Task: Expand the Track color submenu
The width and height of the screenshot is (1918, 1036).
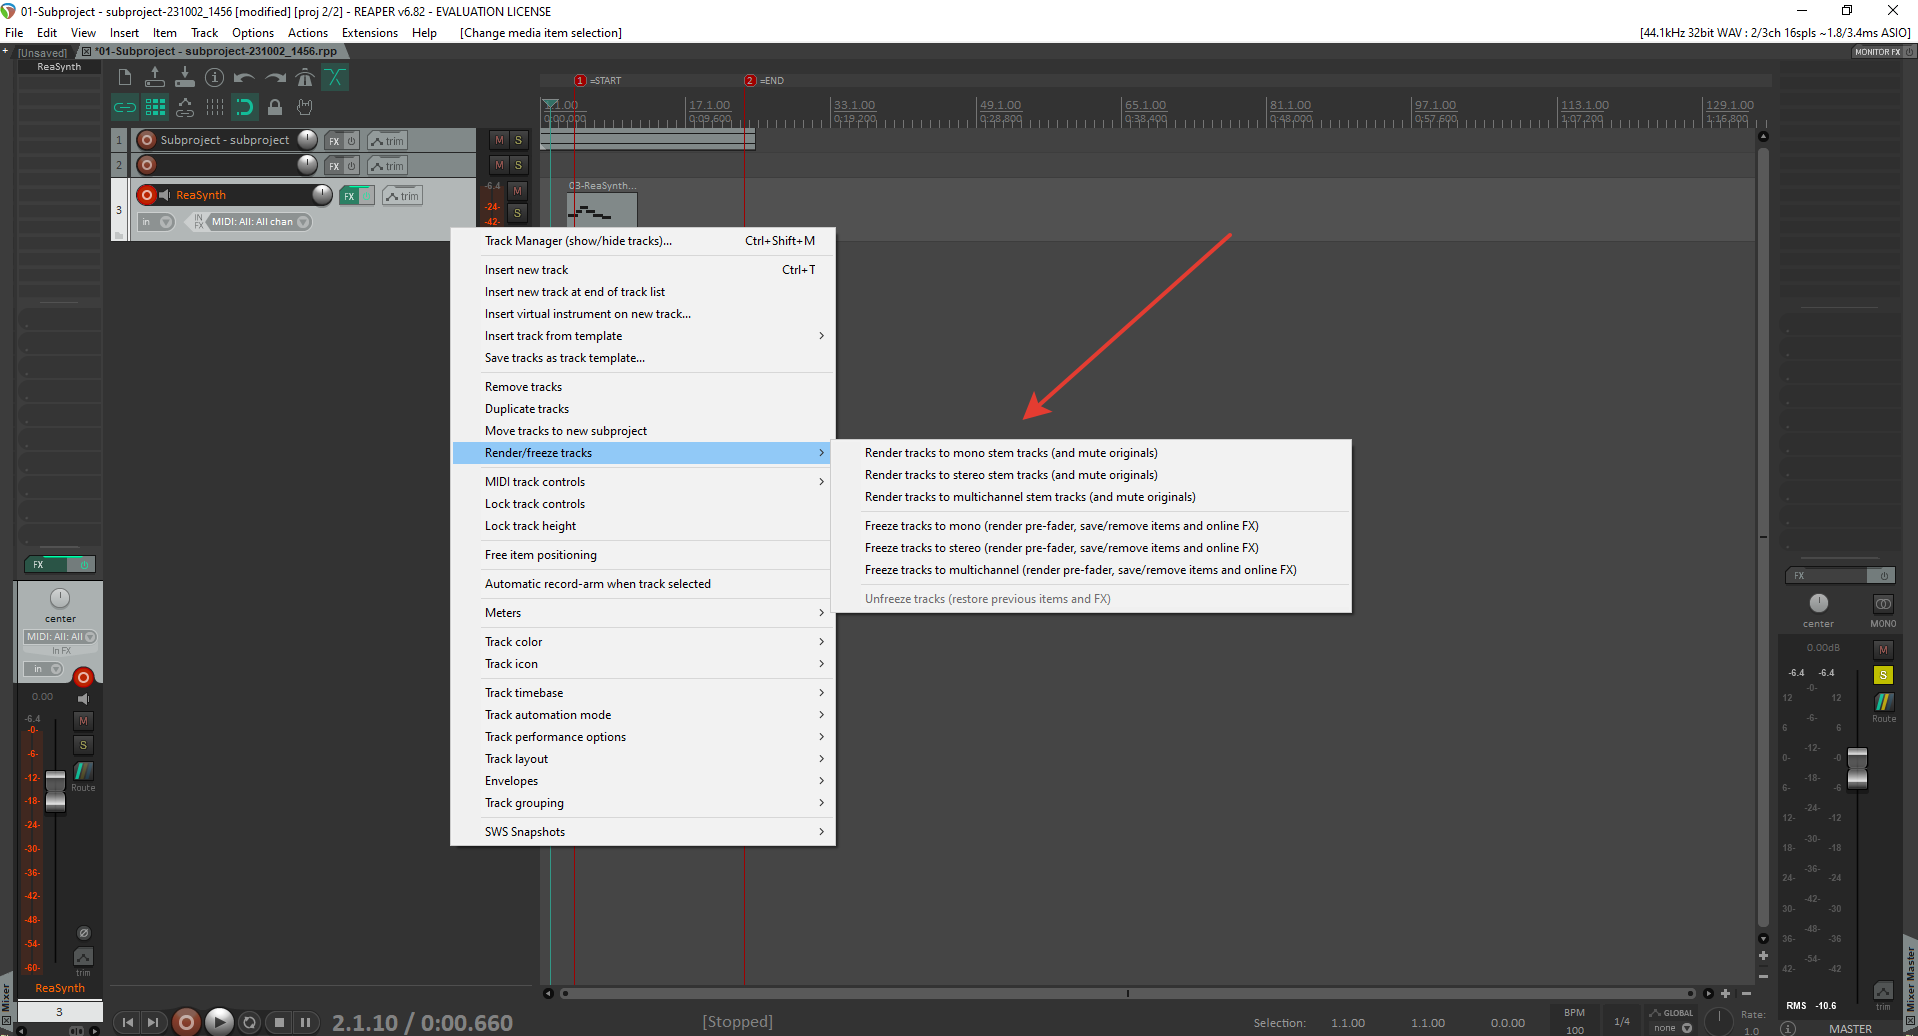Action: pos(642,642)
